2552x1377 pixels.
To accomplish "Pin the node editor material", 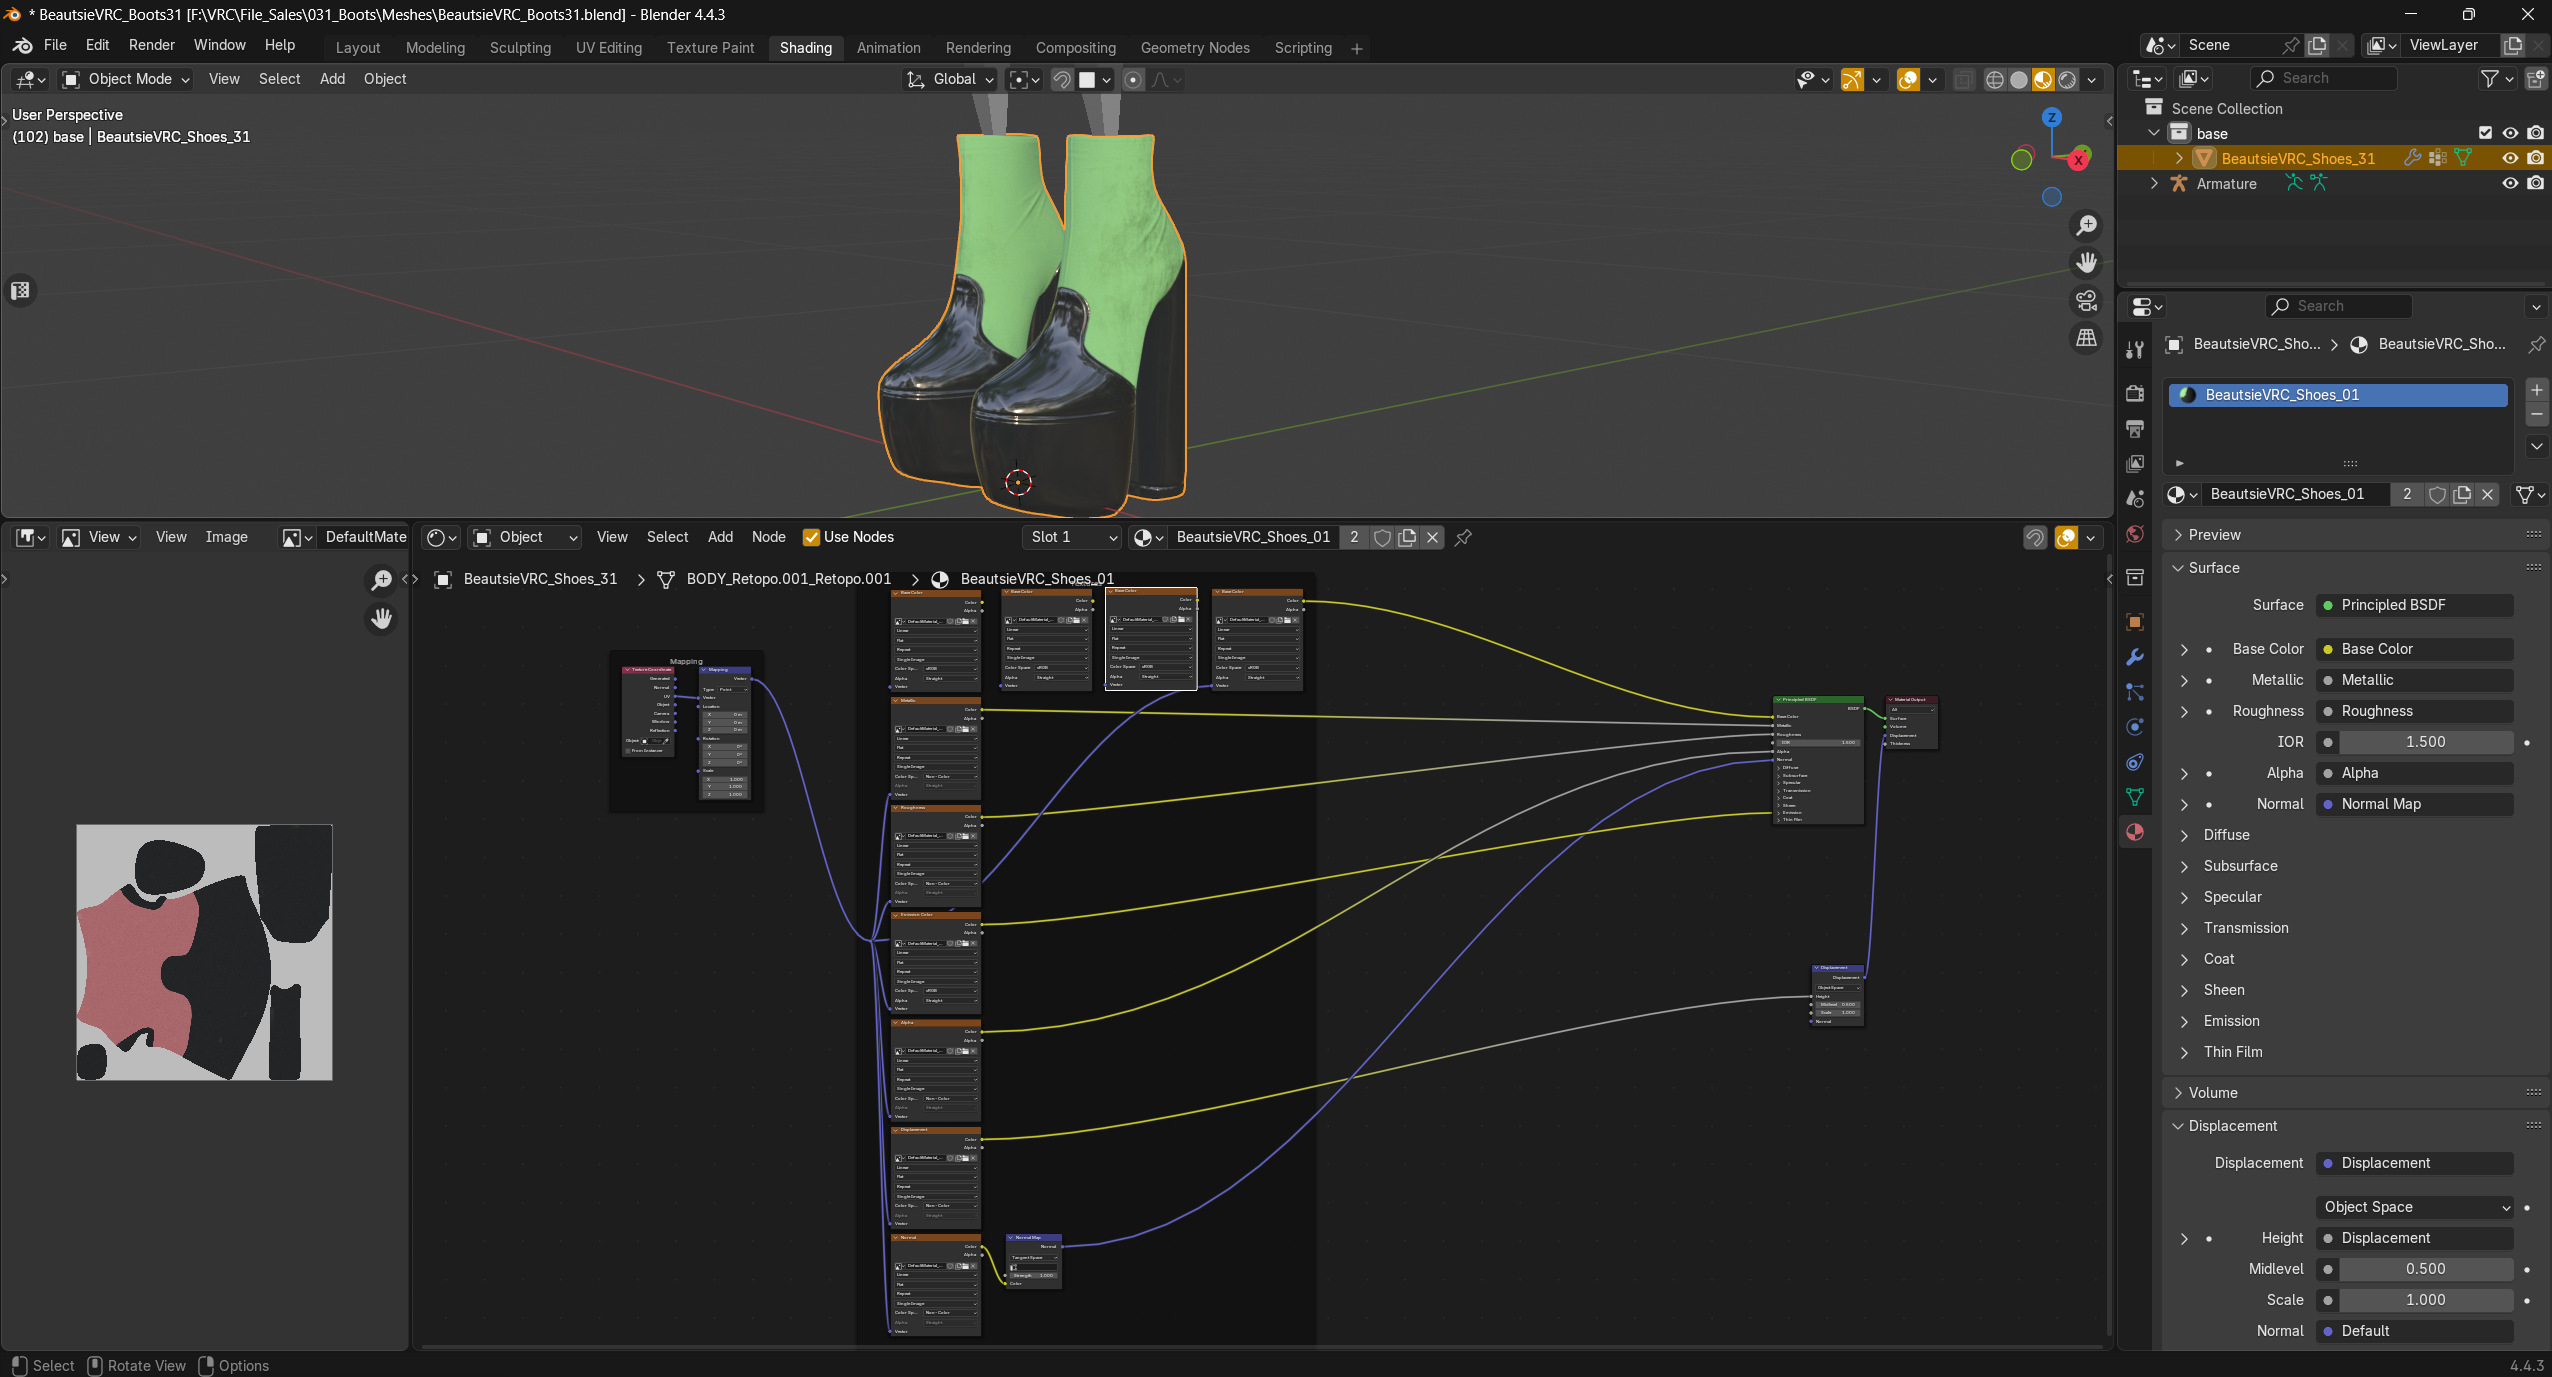I will point(1463,538).
